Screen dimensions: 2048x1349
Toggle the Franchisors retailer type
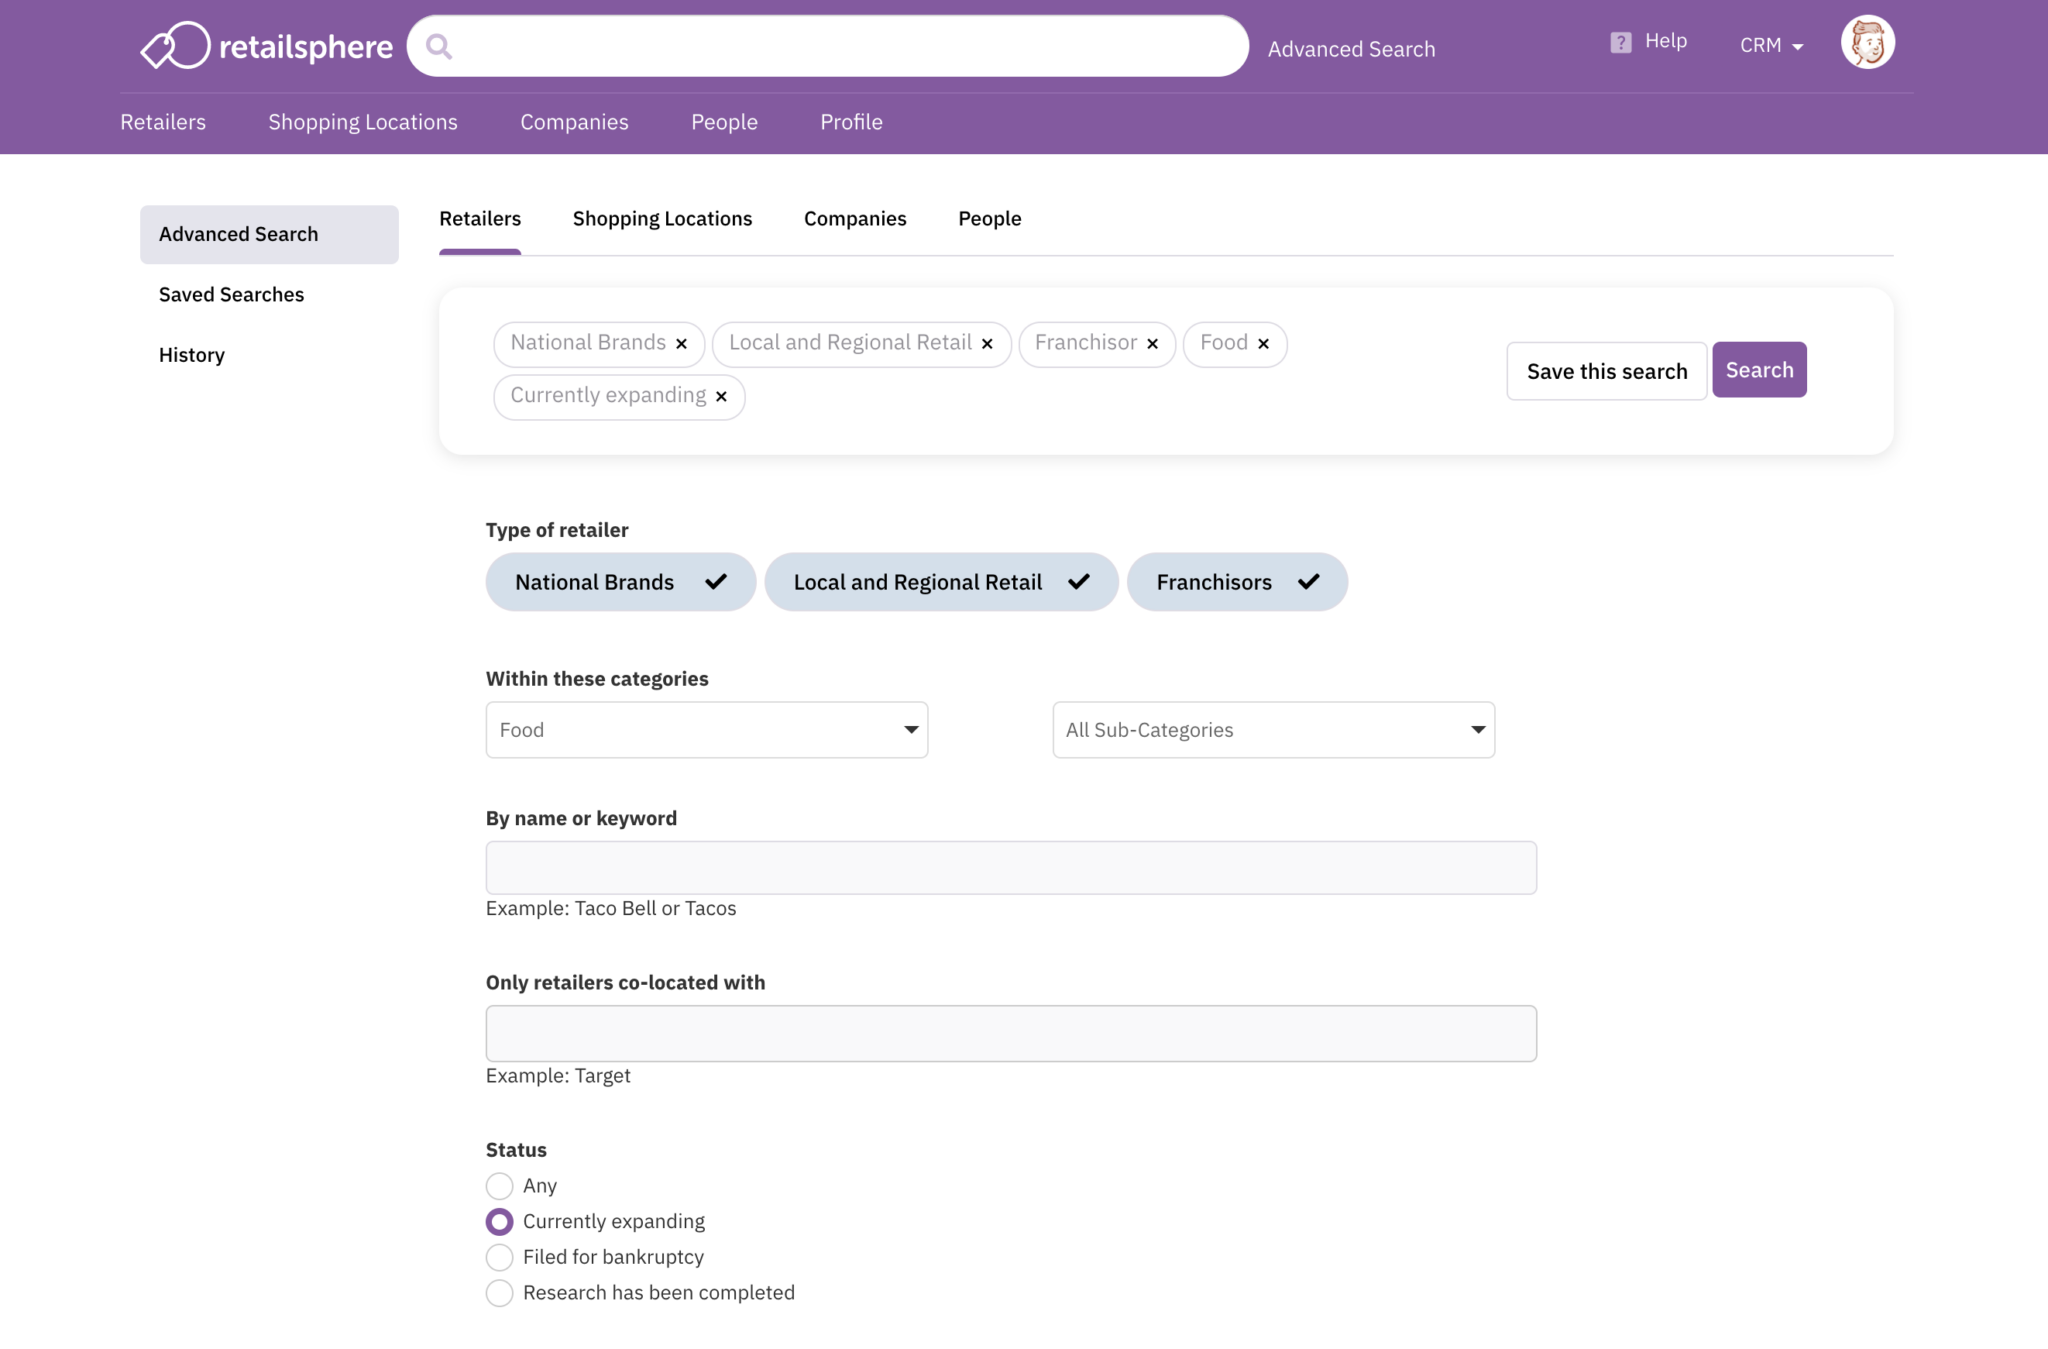tap(1236, 582)
